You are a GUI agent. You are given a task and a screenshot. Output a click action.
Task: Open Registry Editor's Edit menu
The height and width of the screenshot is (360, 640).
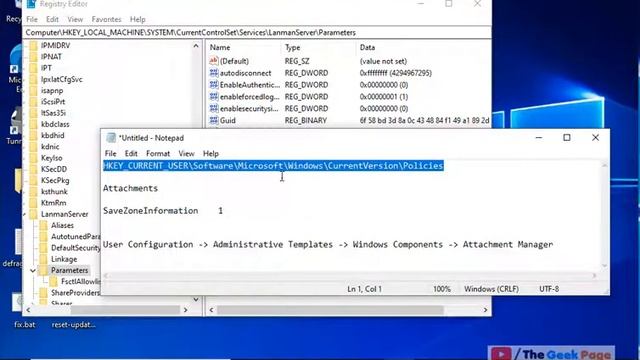(52, 19)
